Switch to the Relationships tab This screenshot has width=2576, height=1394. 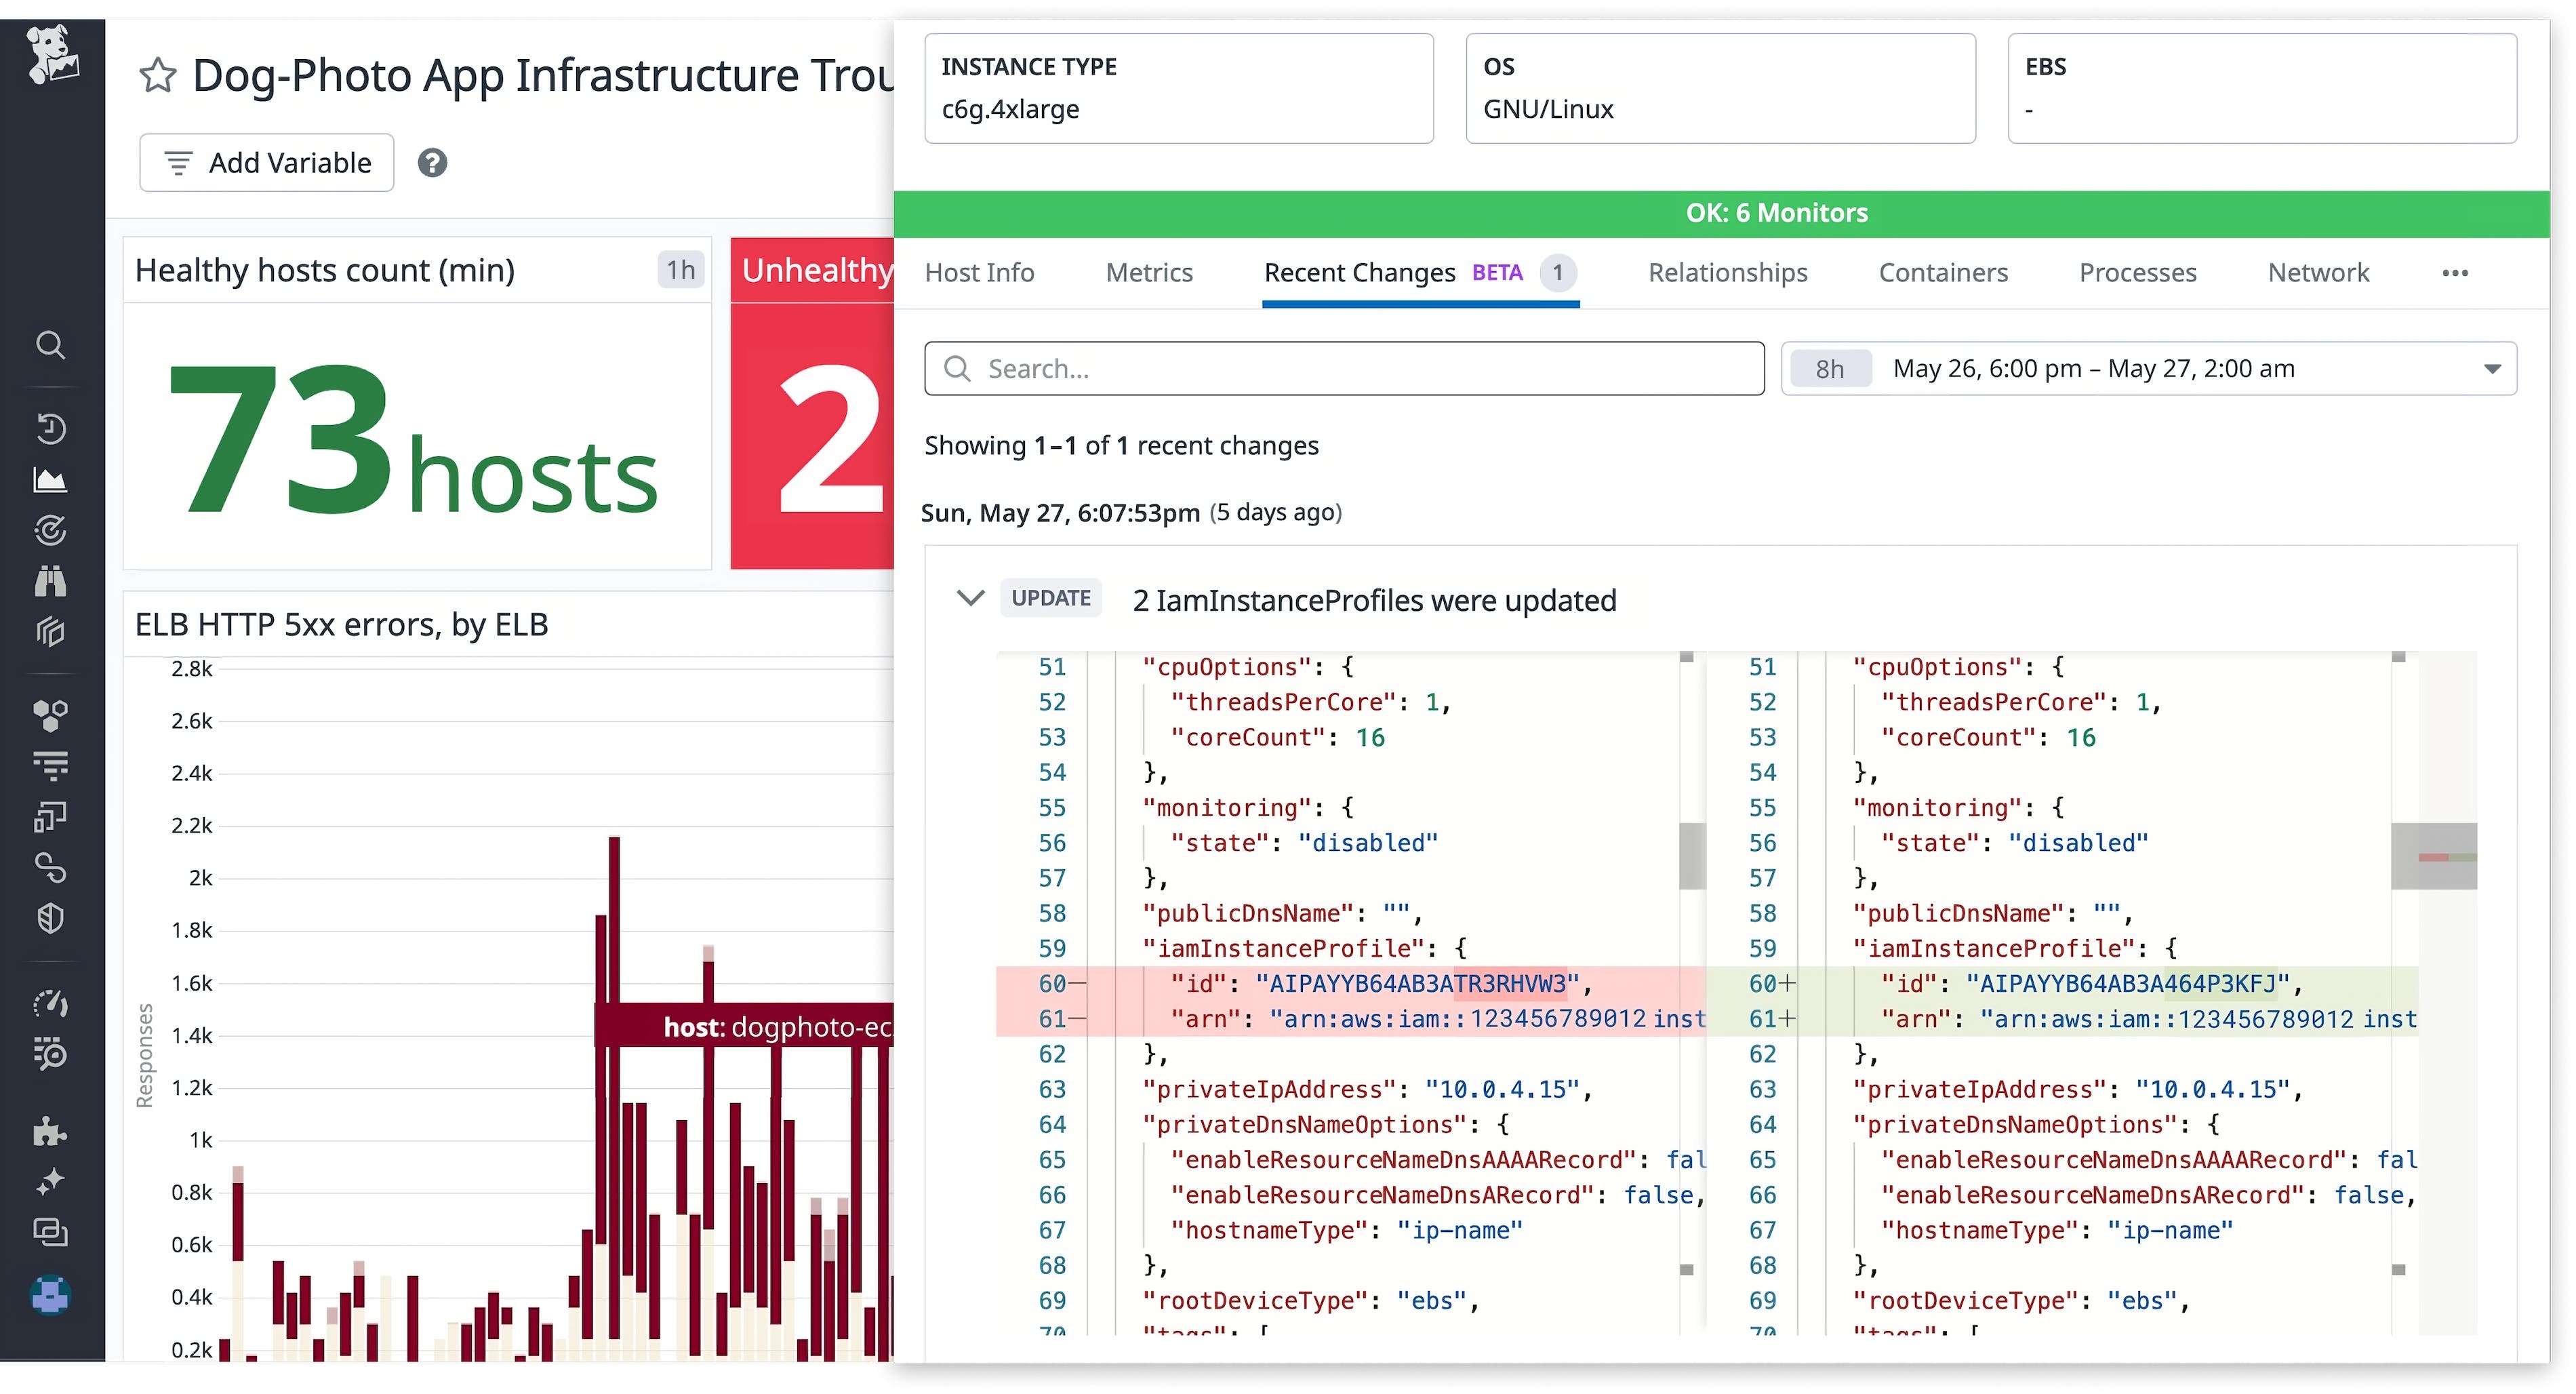pyautogui.click(x=1727, y=273)
